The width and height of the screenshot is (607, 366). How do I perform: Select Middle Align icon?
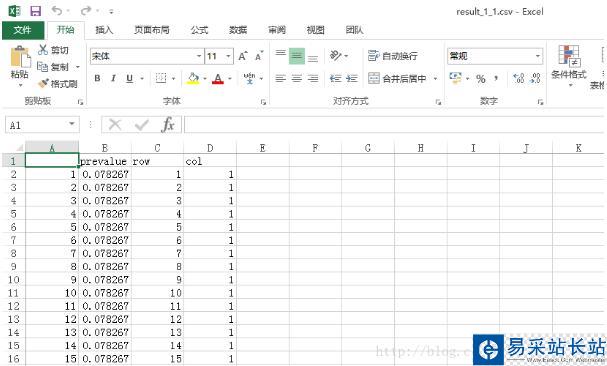point(297,56)
